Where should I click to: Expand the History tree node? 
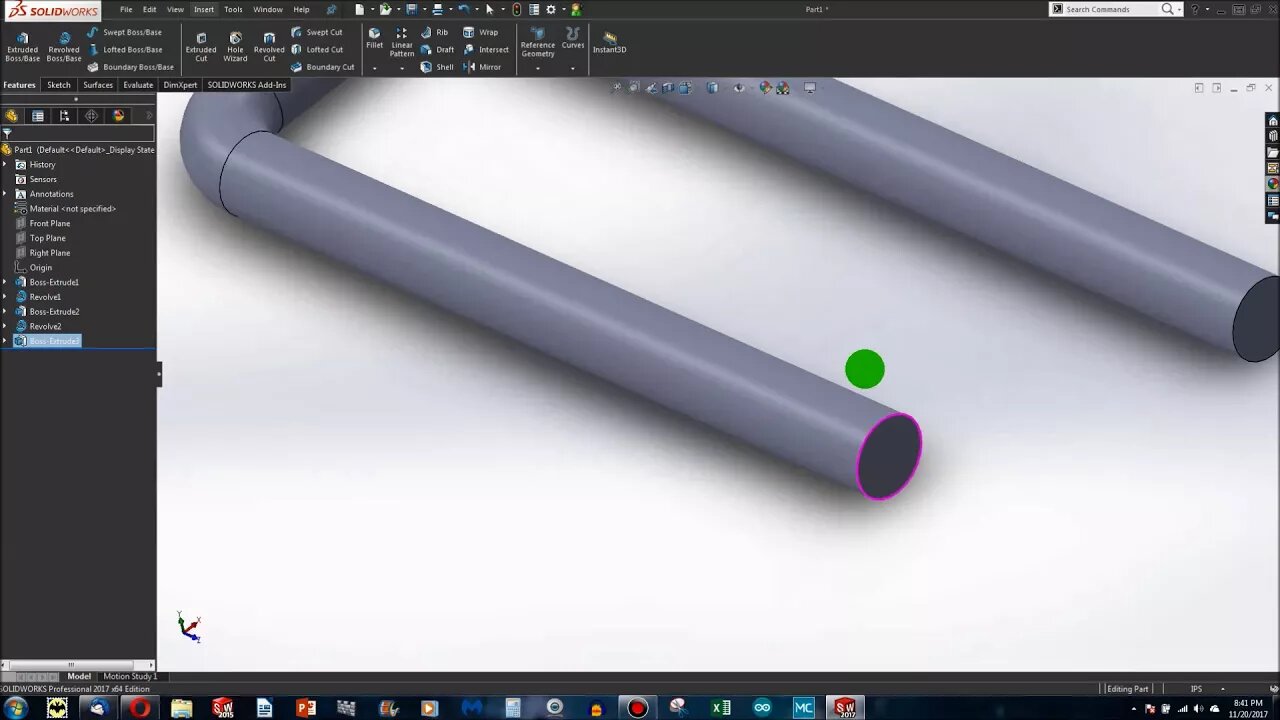click(5, 164)
